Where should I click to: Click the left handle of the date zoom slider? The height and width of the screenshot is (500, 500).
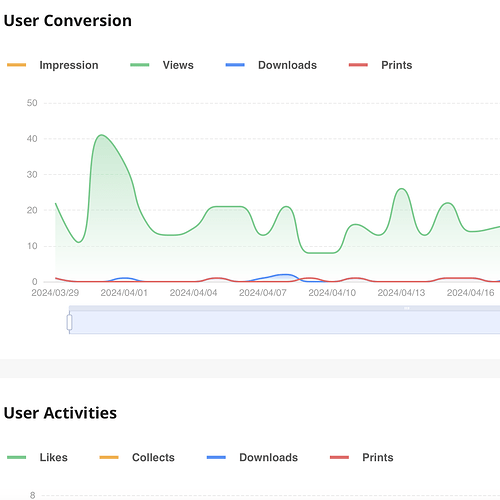click(x=69, y=322)
